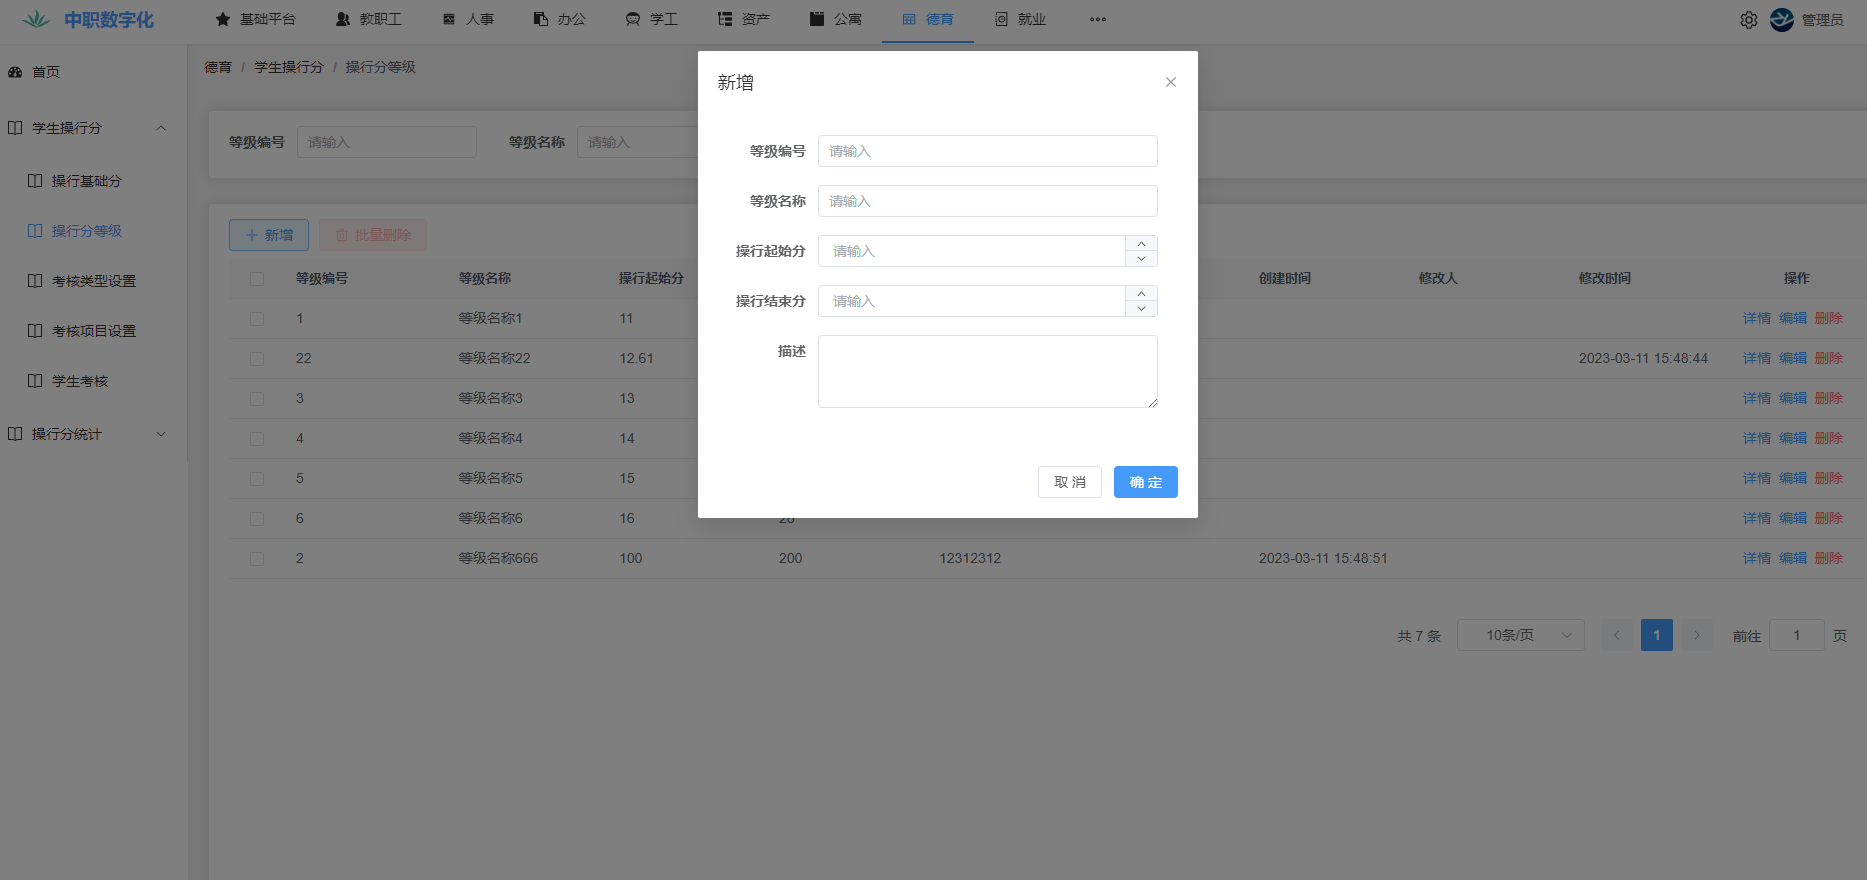Collapse the 学生操行分 sidebar group
This screenshot has height=880, width=1867.
coord(161,128)
